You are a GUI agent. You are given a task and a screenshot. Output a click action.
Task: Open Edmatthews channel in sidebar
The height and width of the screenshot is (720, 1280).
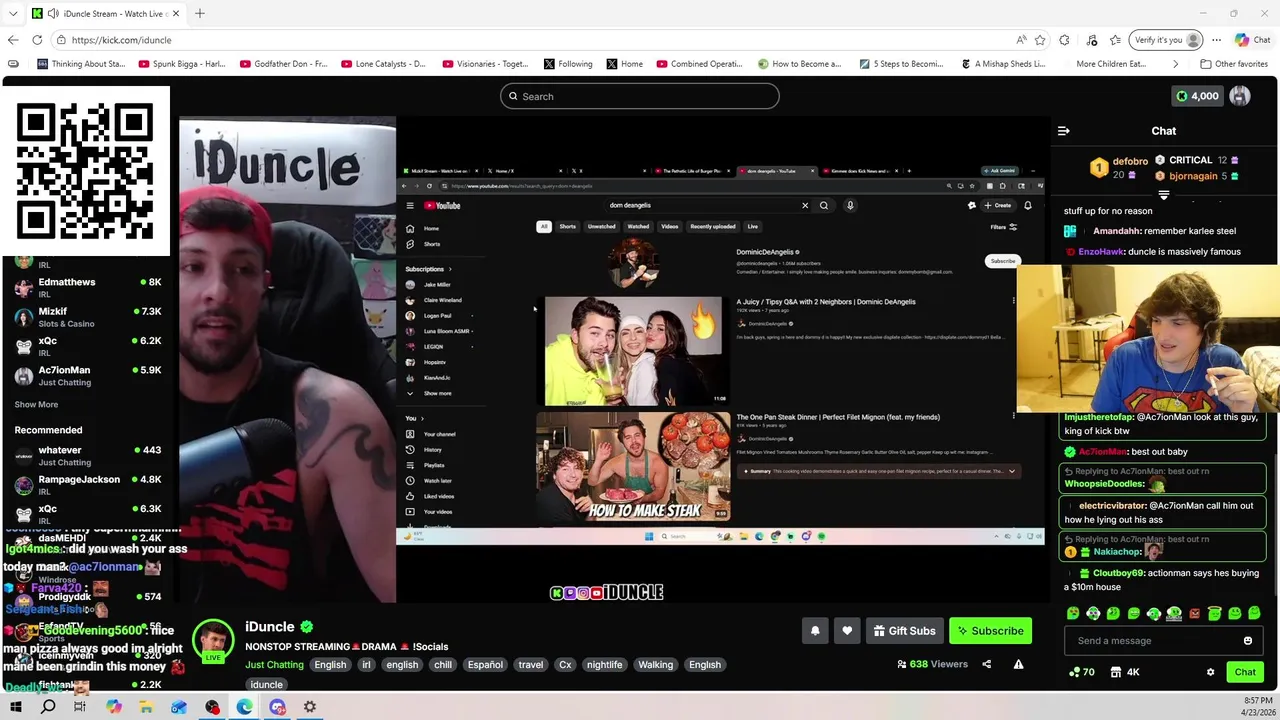[x=87, y=288]
